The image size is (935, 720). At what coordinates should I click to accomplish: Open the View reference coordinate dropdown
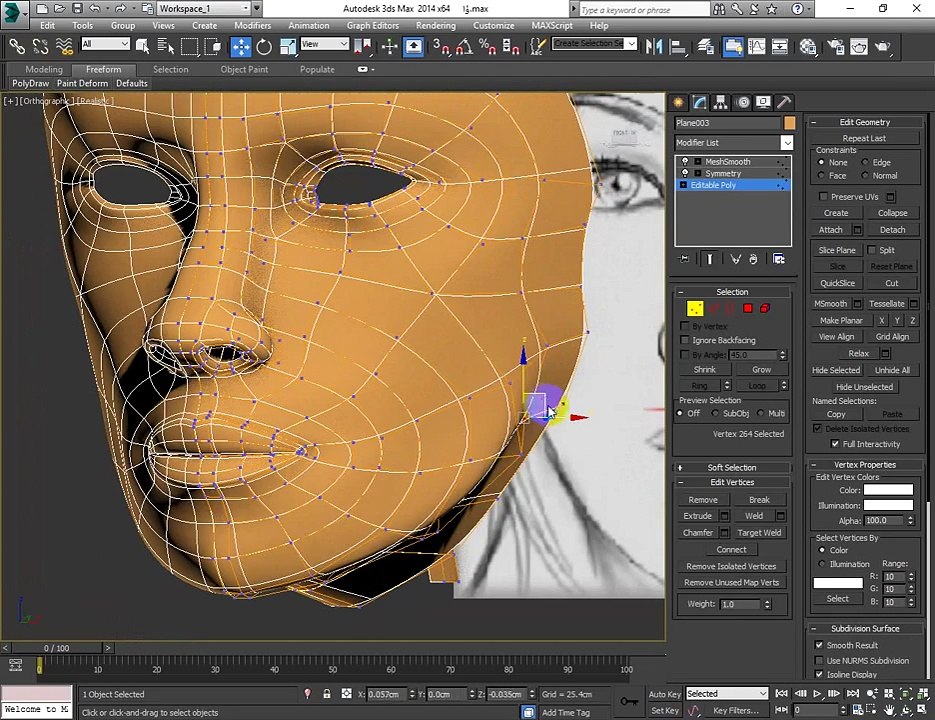click(324, 44)
